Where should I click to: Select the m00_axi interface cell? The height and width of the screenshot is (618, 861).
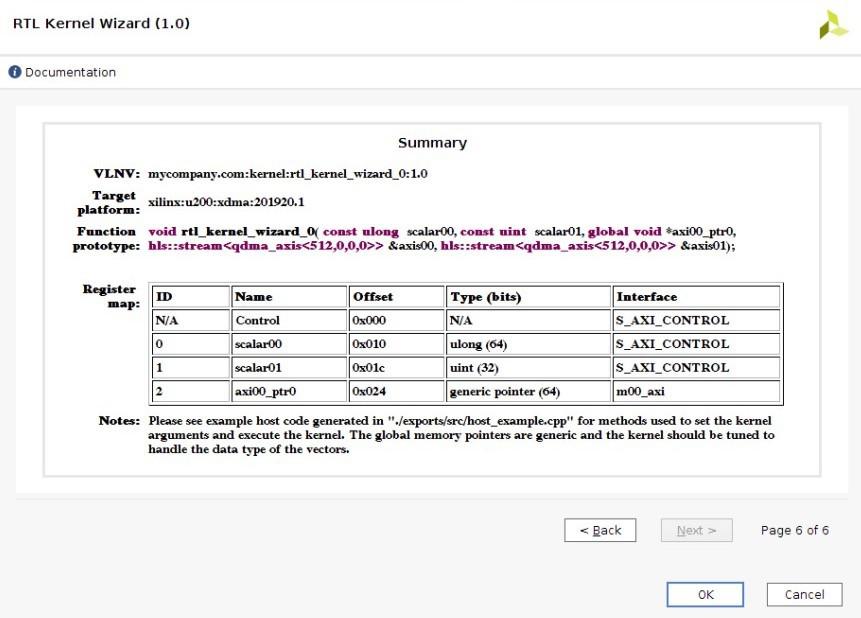(x=696, y=391)
